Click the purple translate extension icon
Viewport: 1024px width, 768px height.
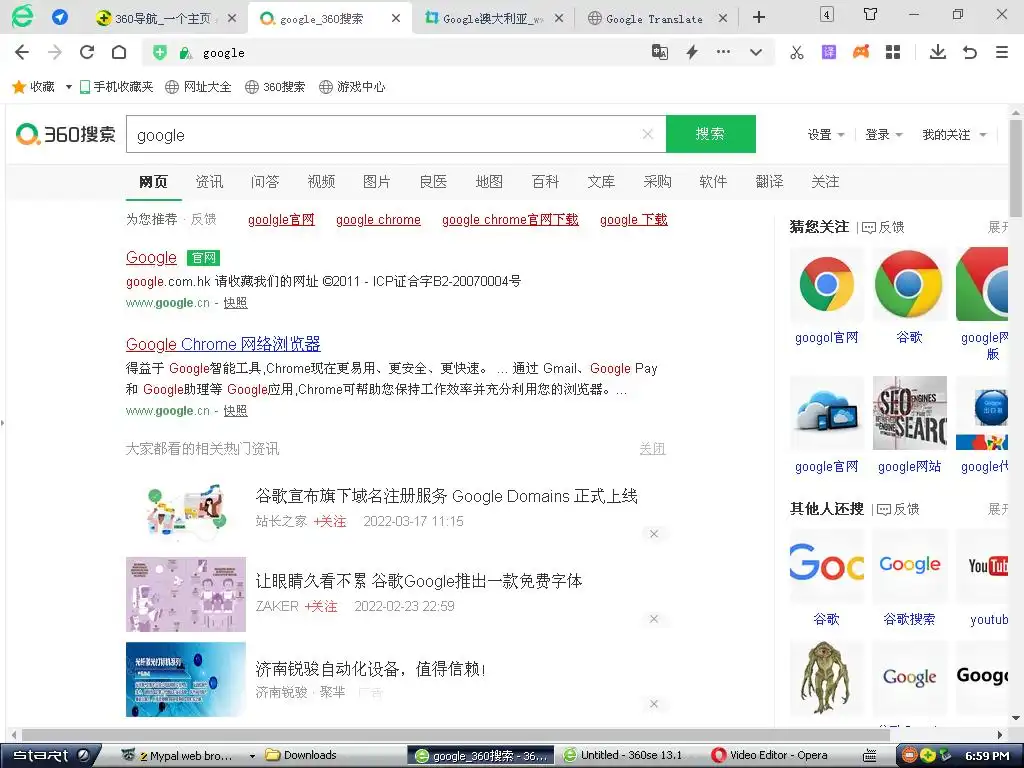tap(829, 52)
